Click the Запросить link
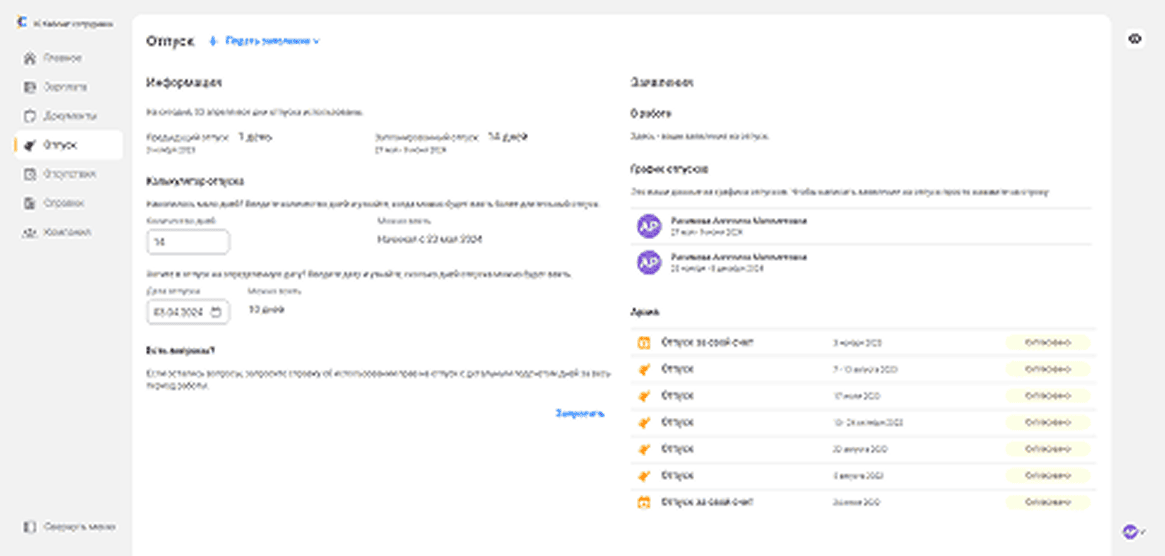Viewport: 1165px width, 556px height. (x=580, y=413)
